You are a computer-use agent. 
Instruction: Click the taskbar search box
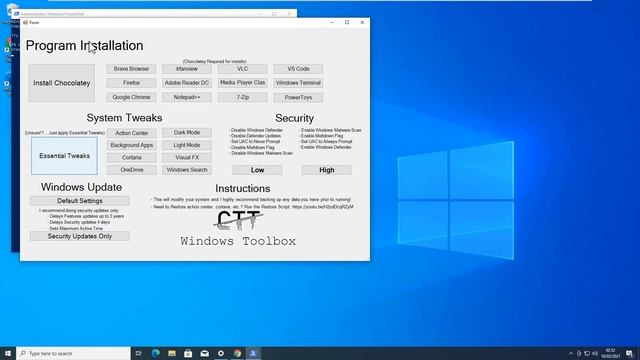[x=73, y=353]
